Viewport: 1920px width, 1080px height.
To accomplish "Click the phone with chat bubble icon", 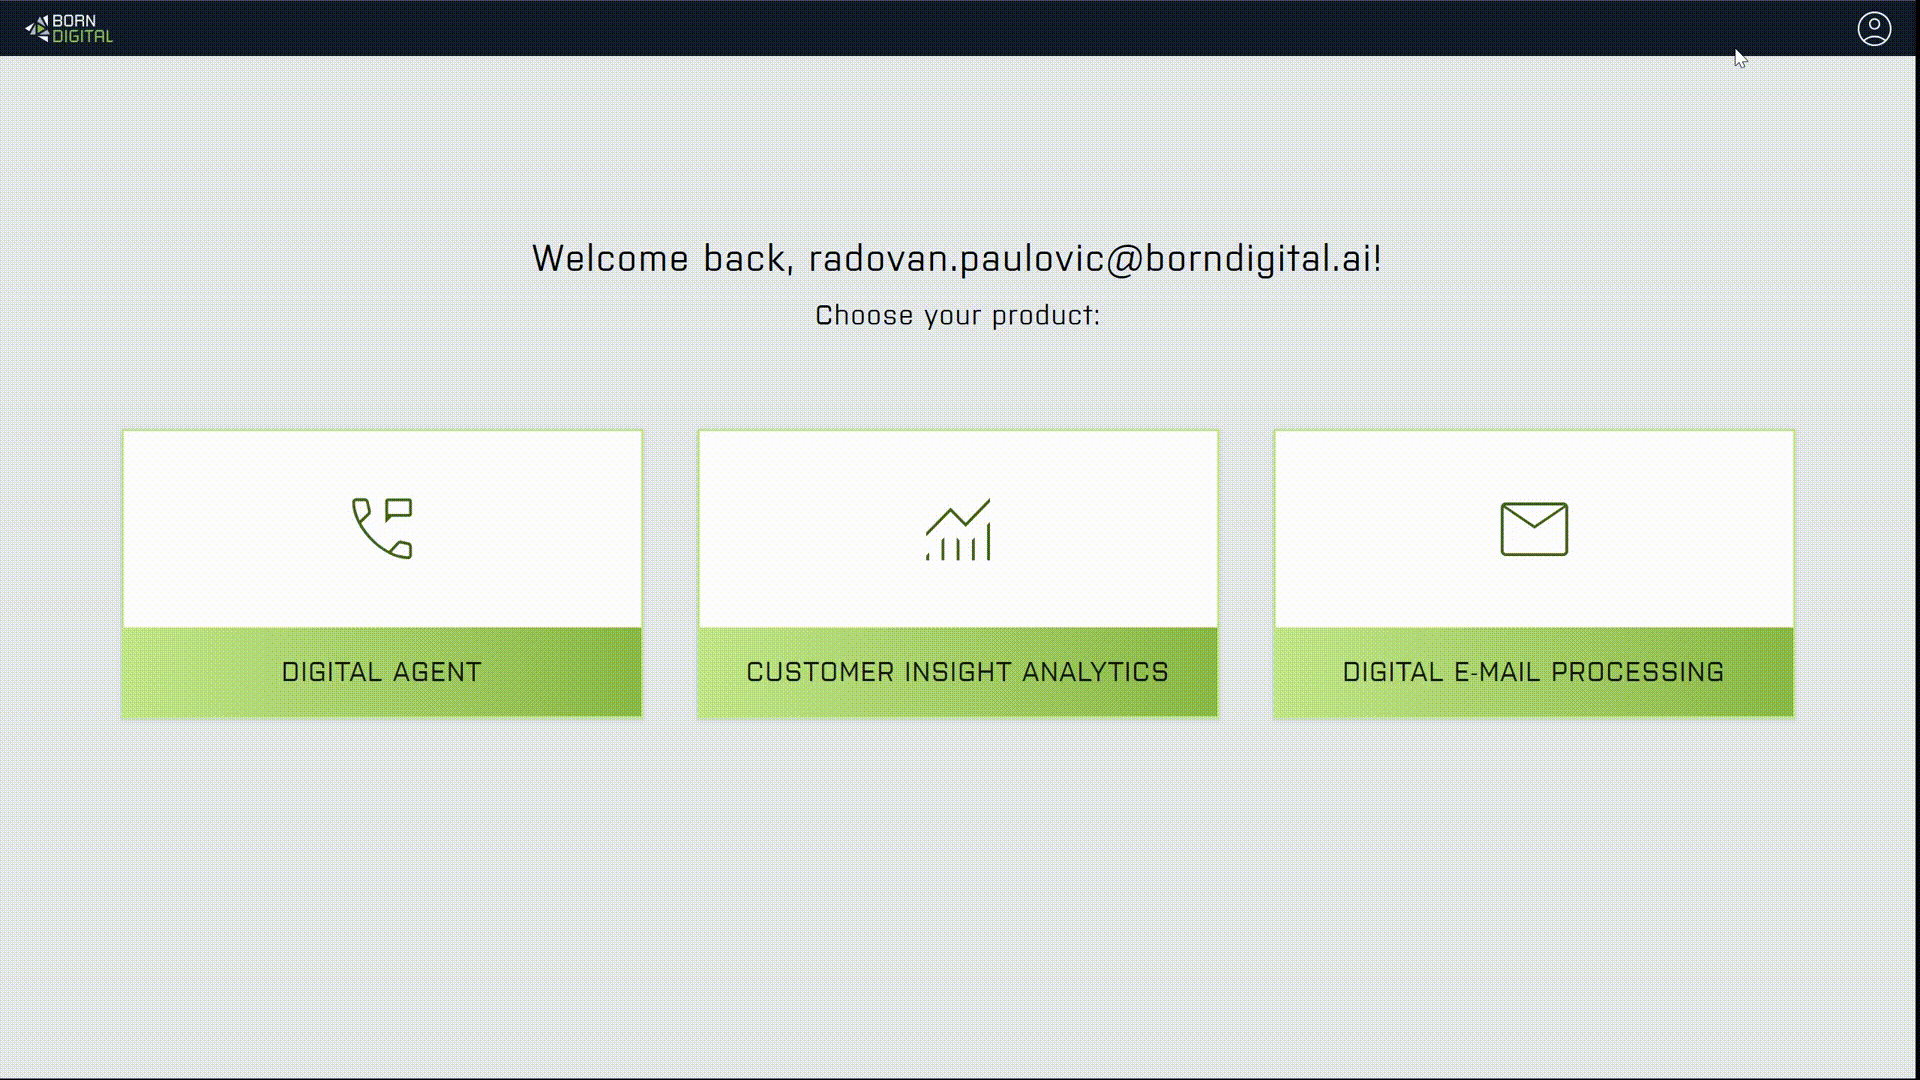I will 382,528.
